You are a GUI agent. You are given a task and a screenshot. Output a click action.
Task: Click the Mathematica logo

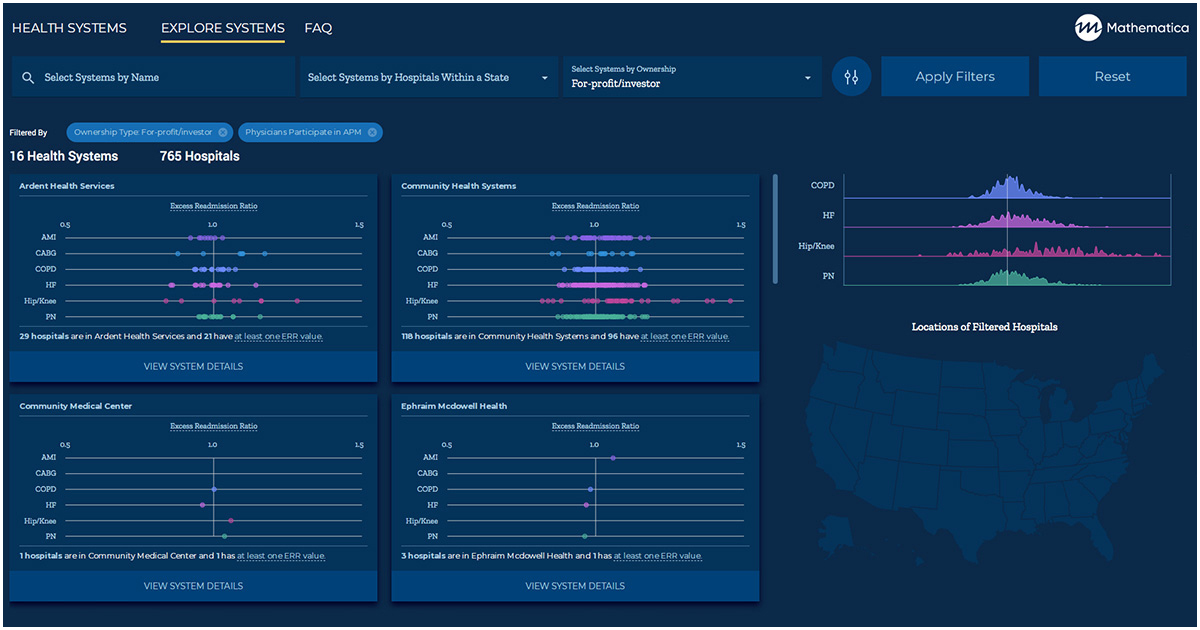[1131, 28]
